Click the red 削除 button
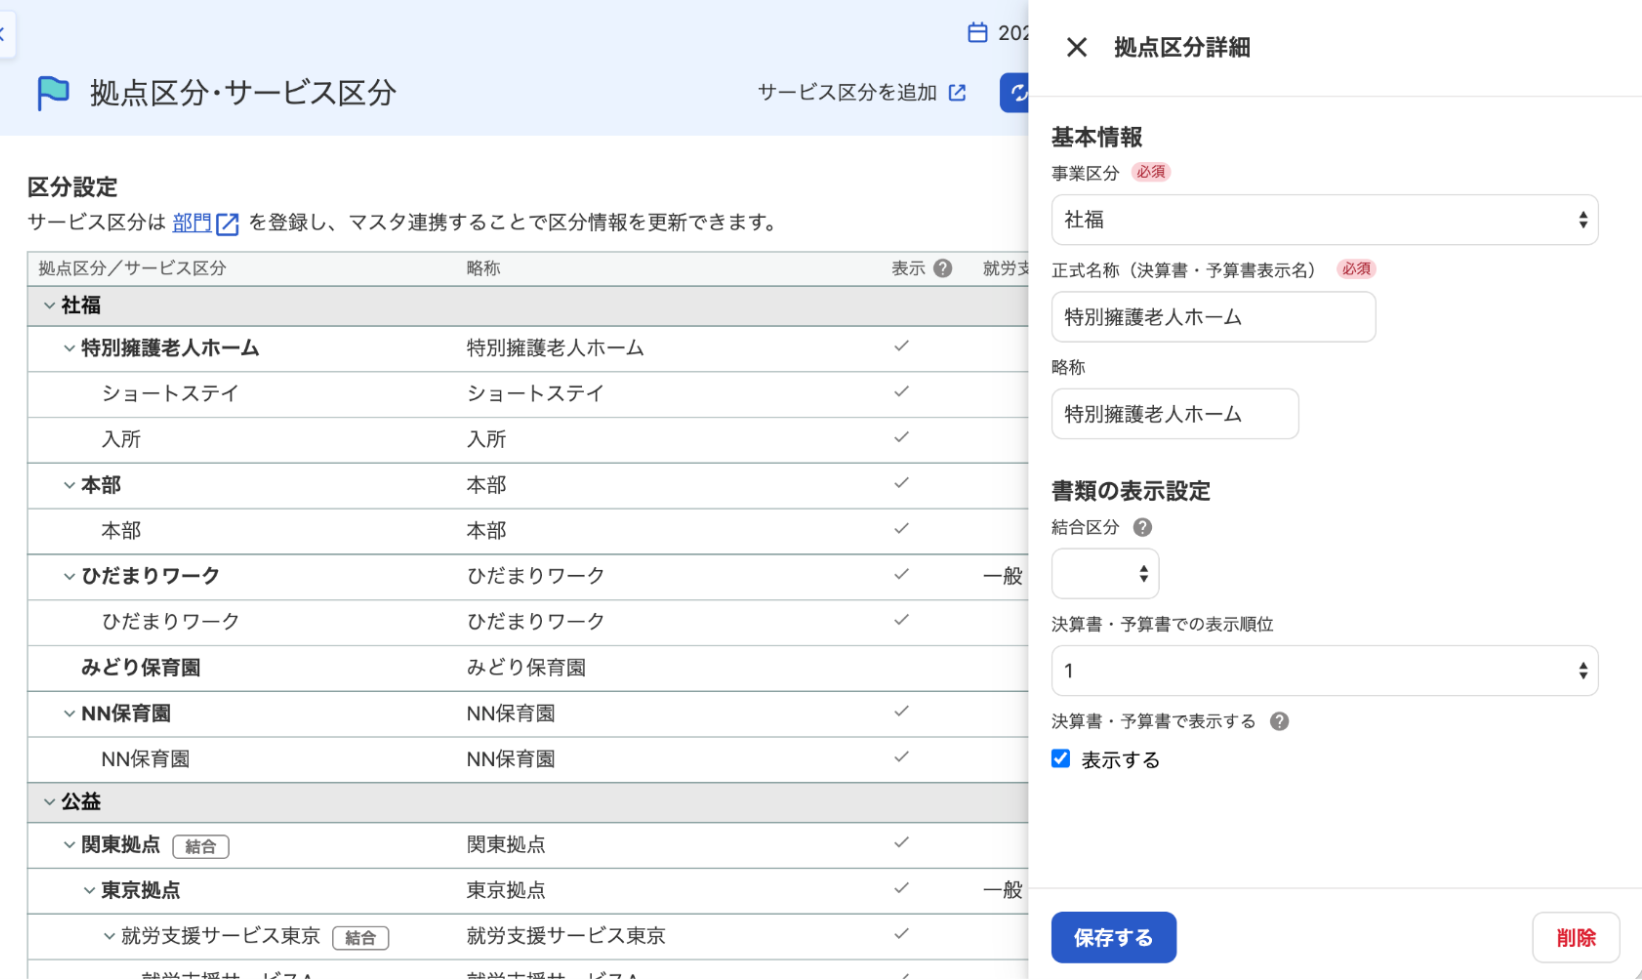The height and width of the screenshot is (980, 1642). pyautogui.click(x=1576, y=938)
